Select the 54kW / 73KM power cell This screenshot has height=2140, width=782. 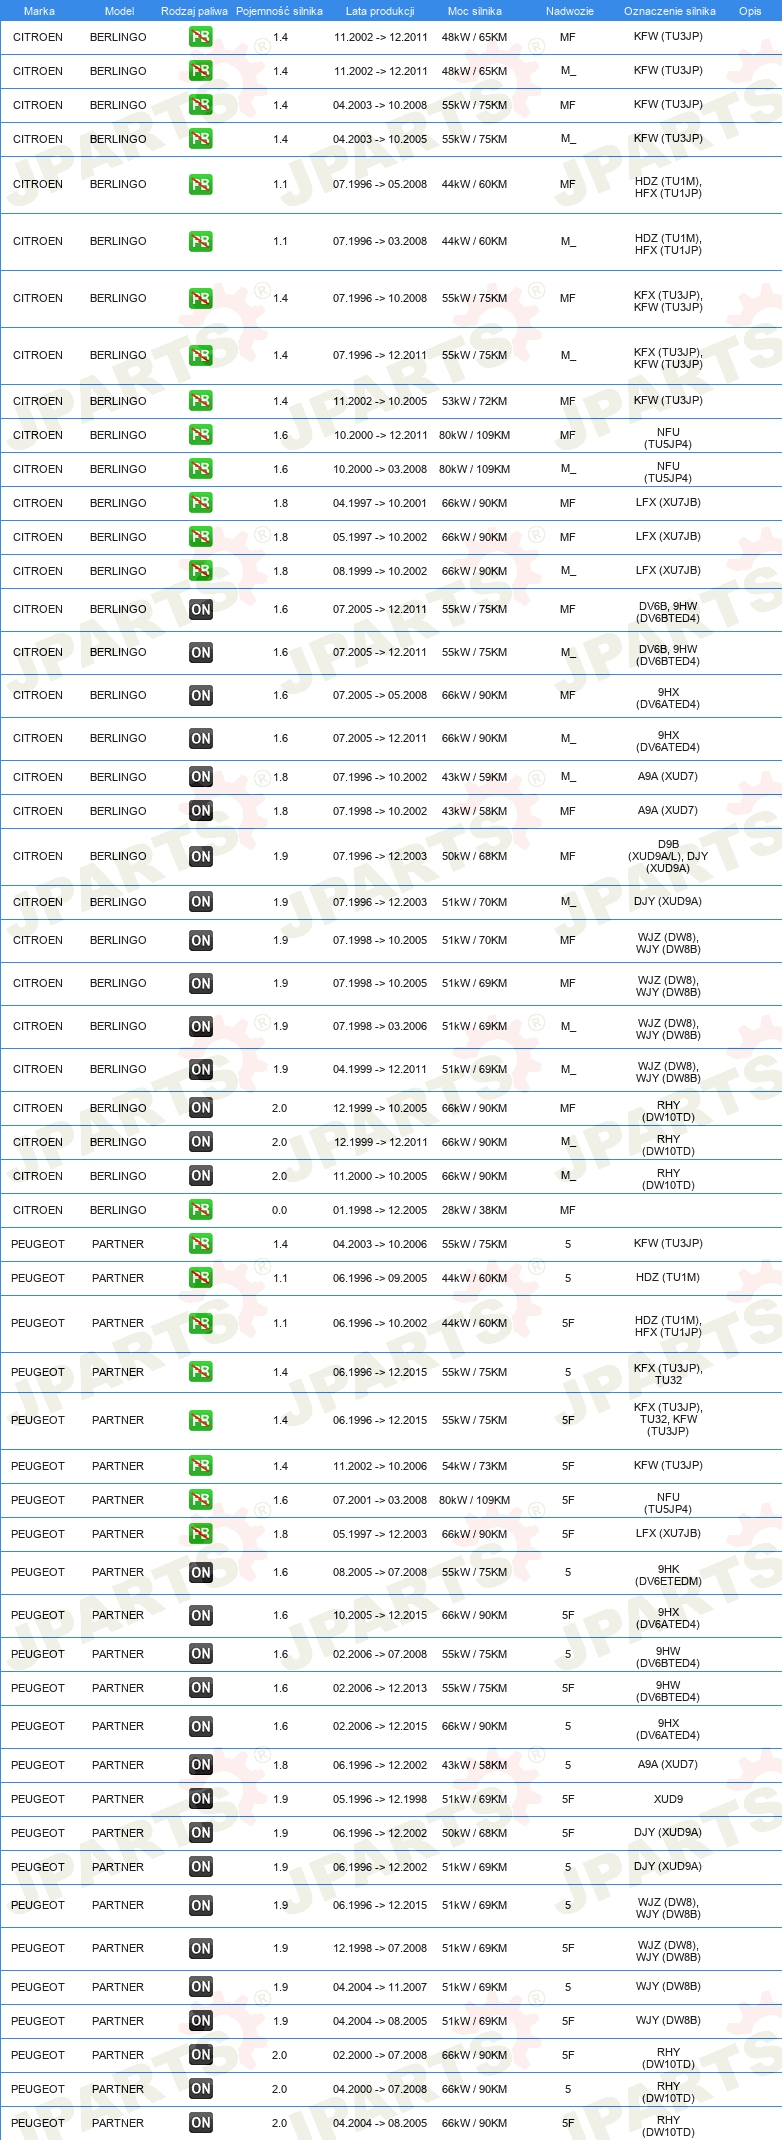point(475,1466)
